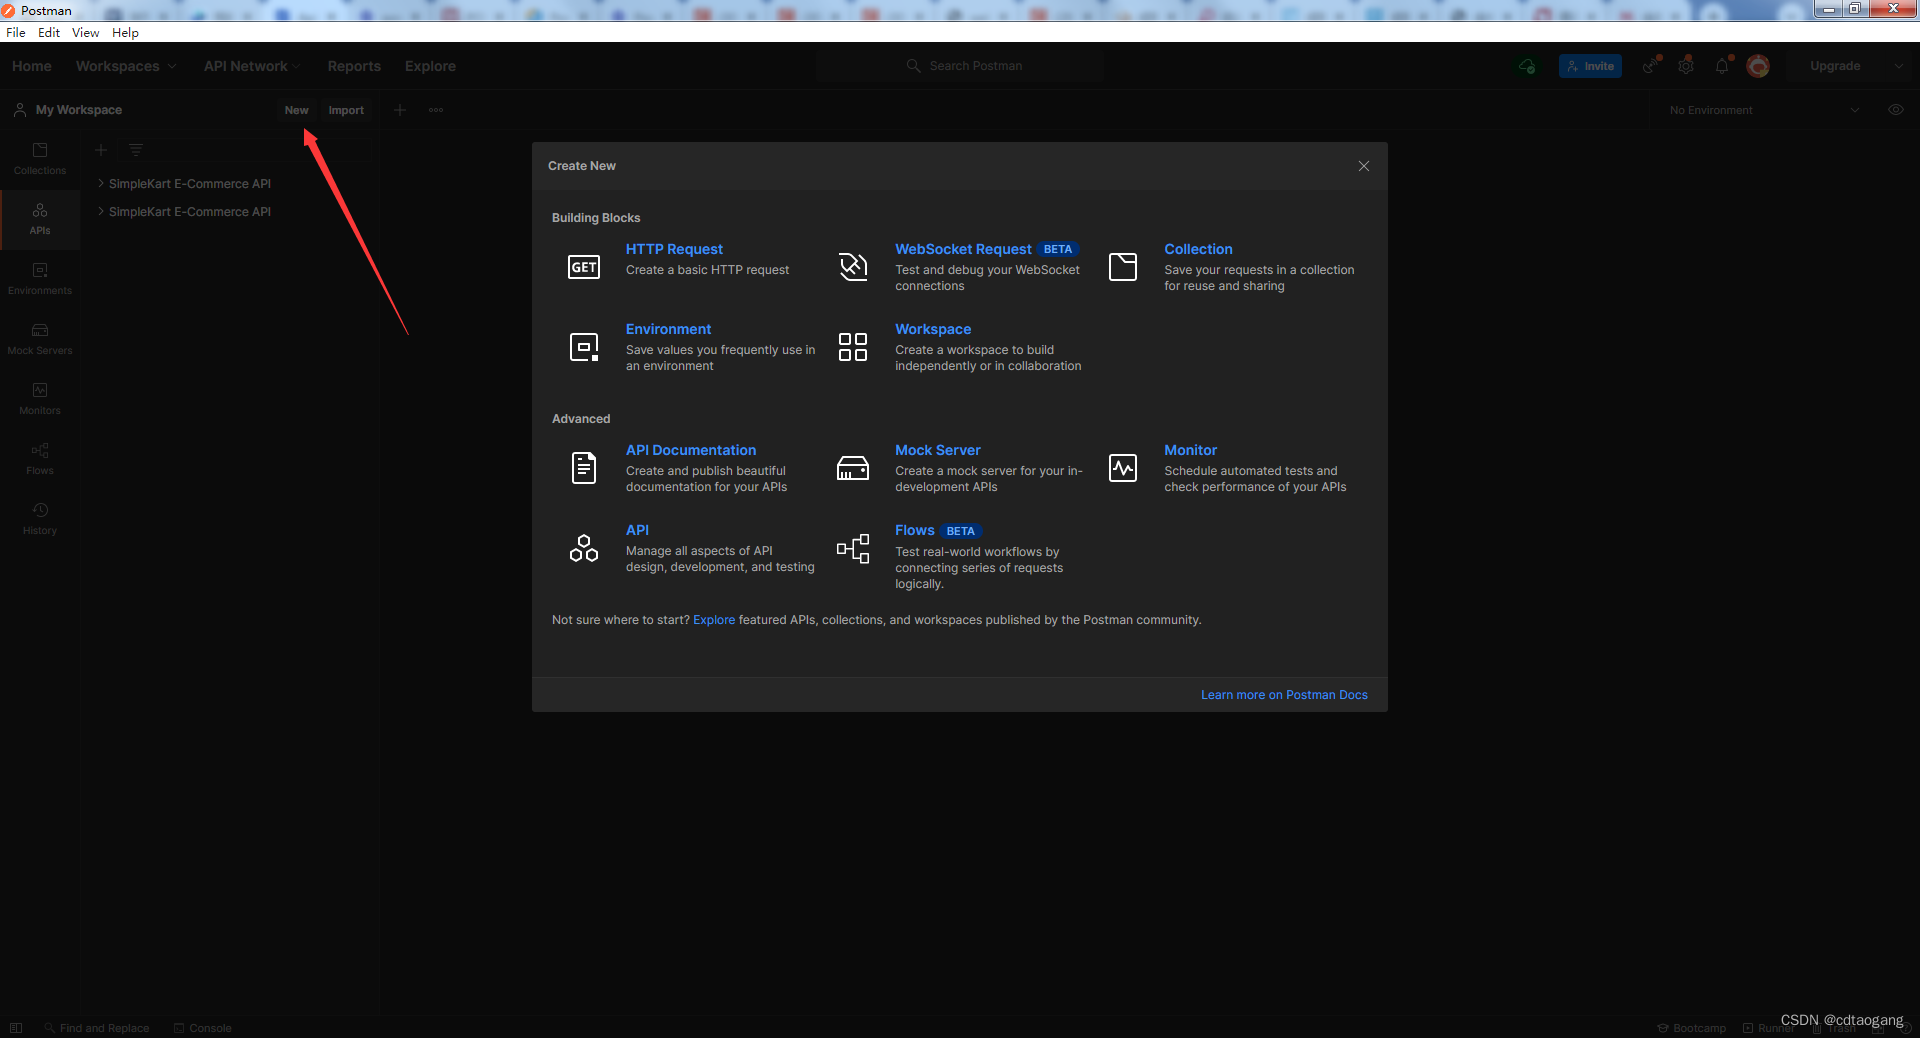
Task: Click the plus icon to create new API
Action: (x=101, y=150)
